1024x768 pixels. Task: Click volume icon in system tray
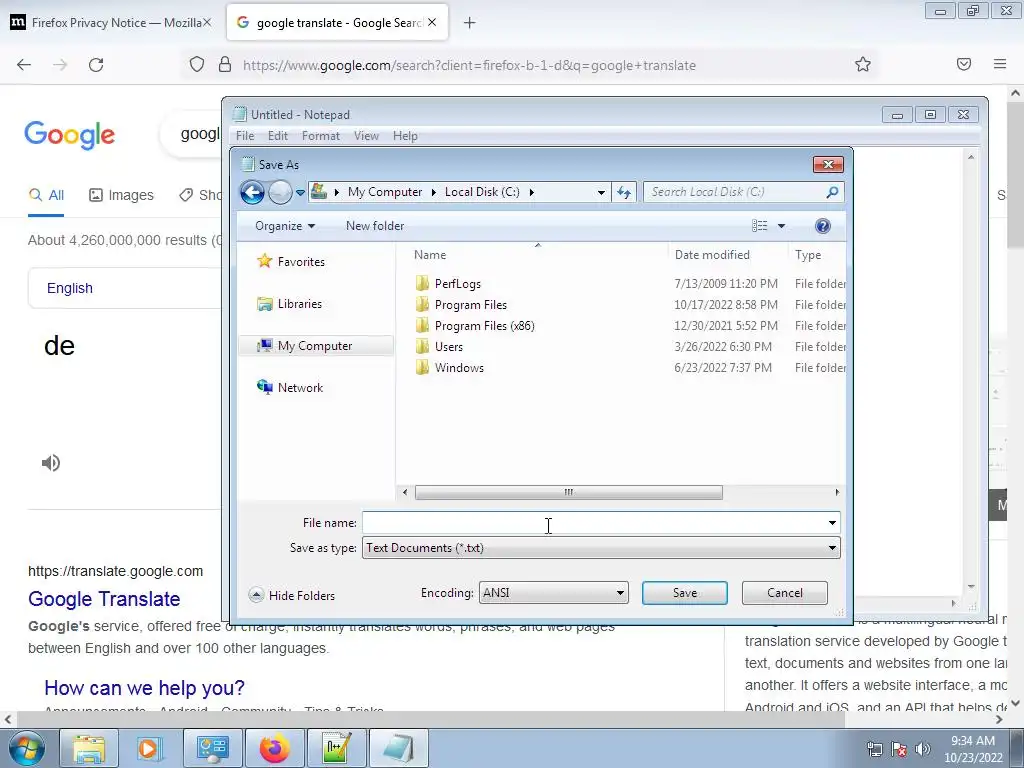tap(923, 749)
